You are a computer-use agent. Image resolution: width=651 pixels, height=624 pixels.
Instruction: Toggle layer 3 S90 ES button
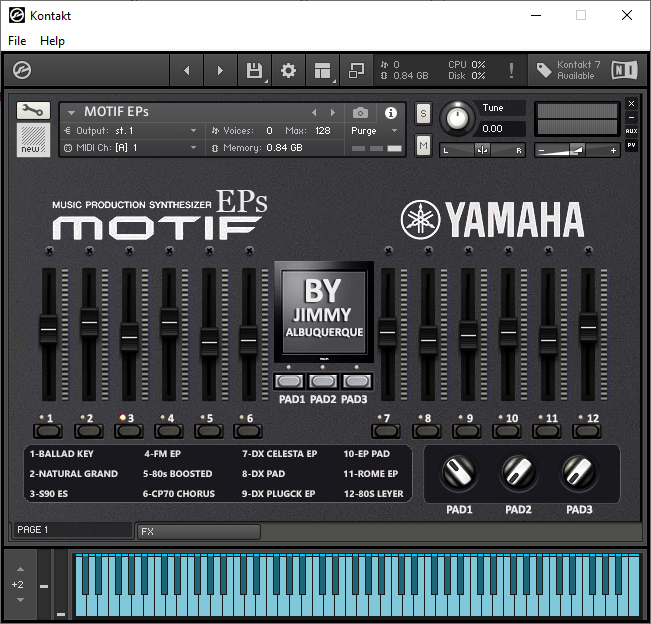[129, 431]
